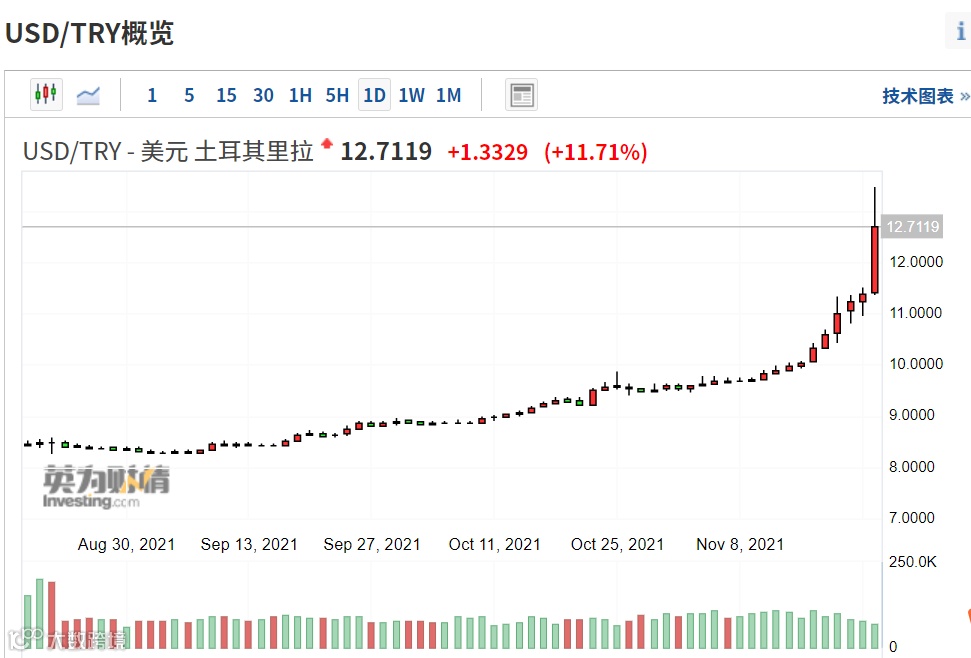Click the 250.0K volume axis label

coord(913,562)
